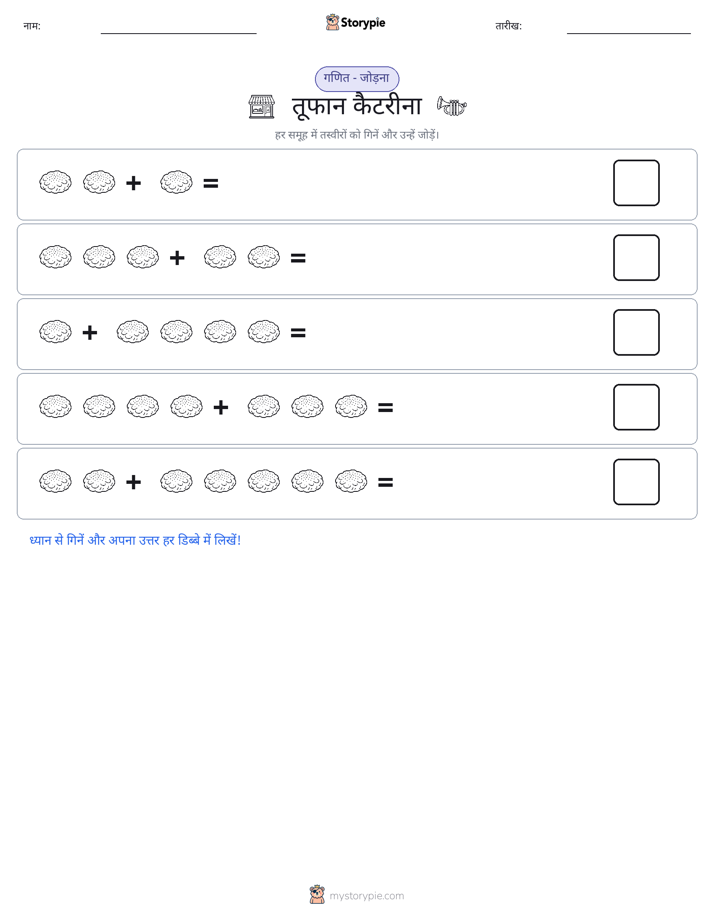714x924 pixels.
Task: Click the bear icon in the footer
Action: (x=317, y=895)
